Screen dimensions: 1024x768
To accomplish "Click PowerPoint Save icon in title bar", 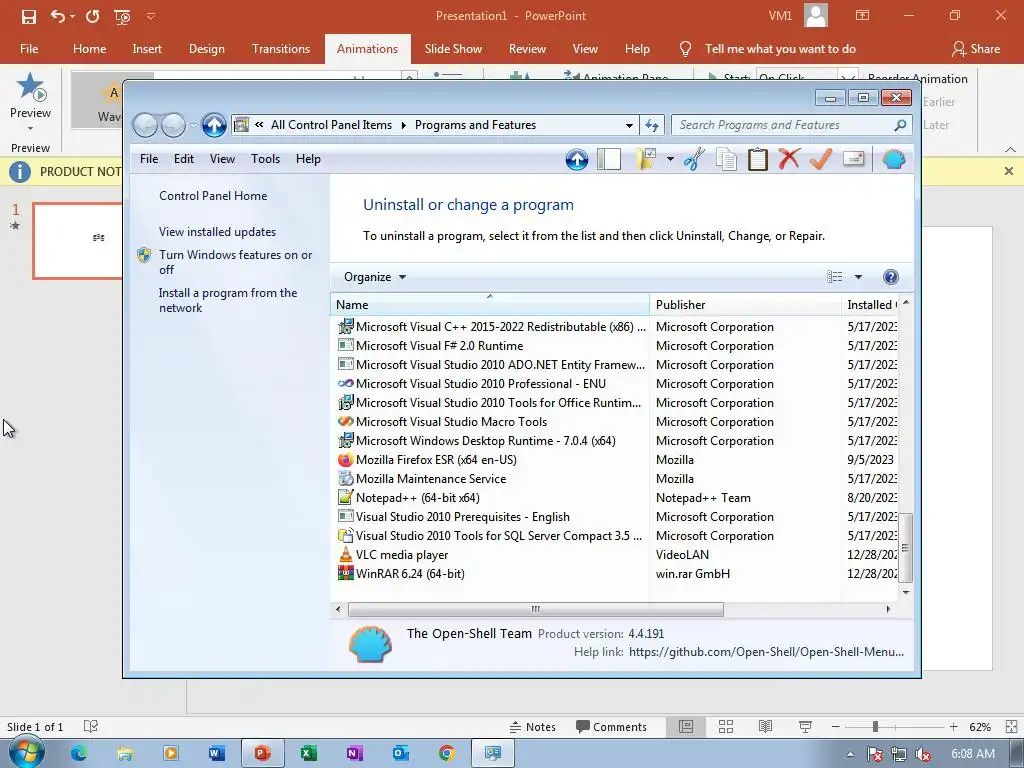I will point(29,16).
